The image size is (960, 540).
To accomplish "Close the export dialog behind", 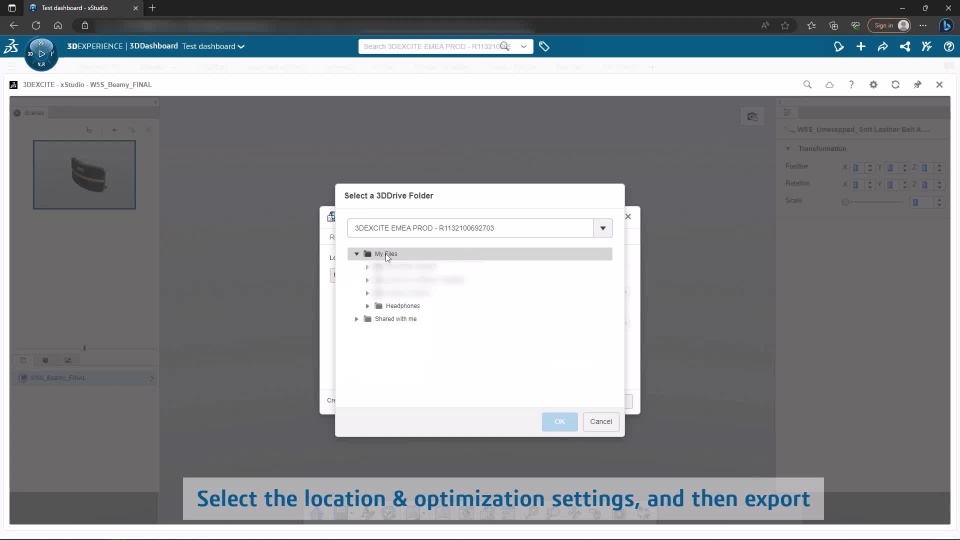I will [628, 216].
